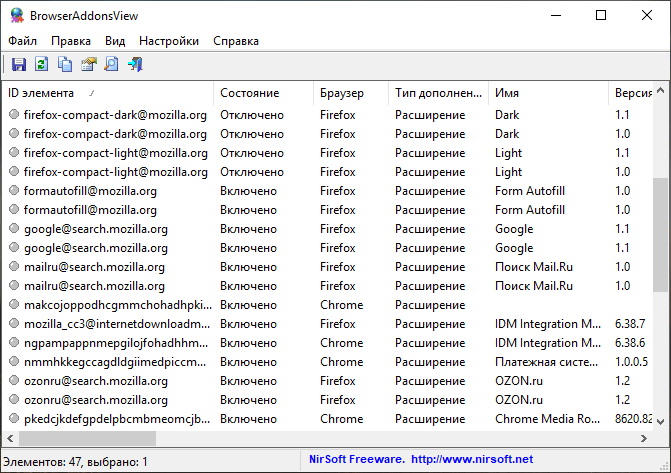Screen dimensions: 671x473
Task: Click the Расширение cell of version 1.0.0.5 row
Action: [430, 362]
